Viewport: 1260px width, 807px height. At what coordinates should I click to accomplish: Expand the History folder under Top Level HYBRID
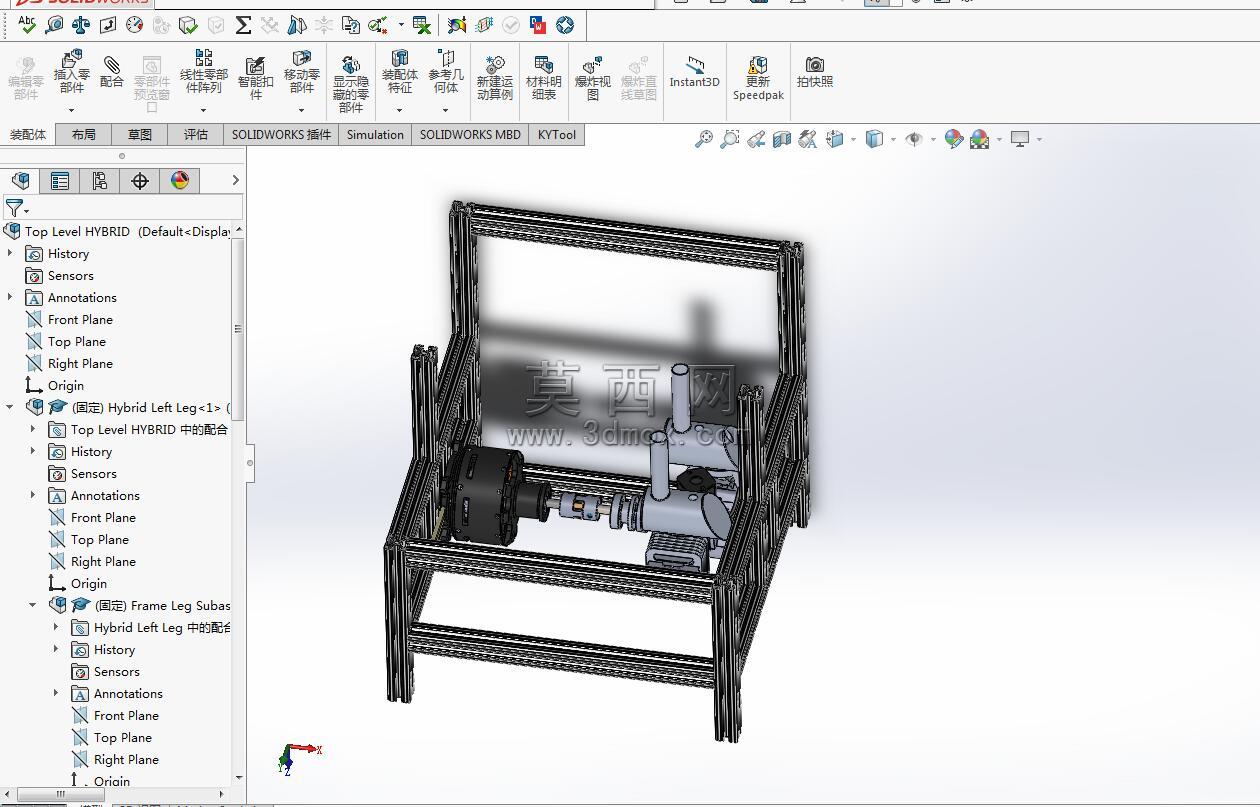[10, 253]
